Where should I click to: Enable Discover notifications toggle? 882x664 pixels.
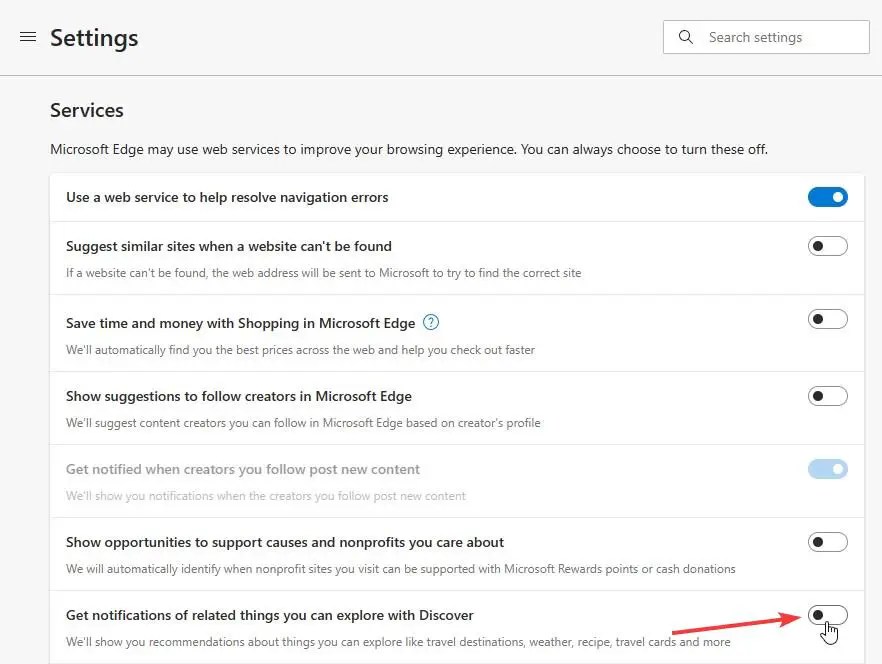[827, 615]
